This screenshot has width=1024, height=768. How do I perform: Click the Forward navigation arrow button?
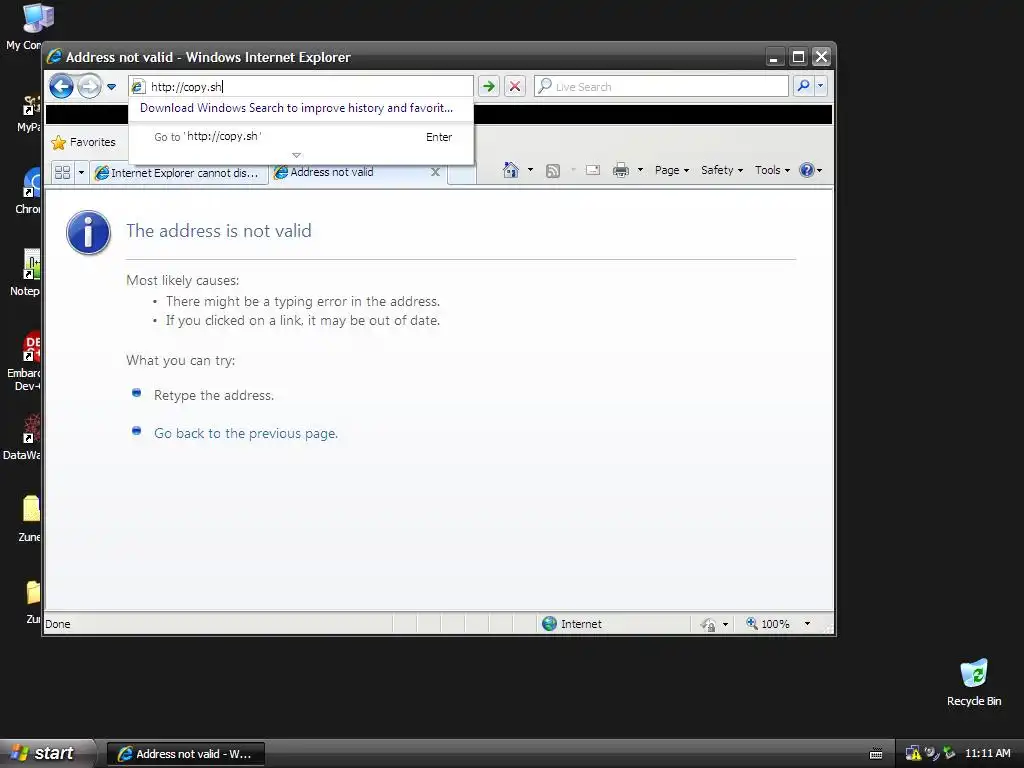point(89,86)
